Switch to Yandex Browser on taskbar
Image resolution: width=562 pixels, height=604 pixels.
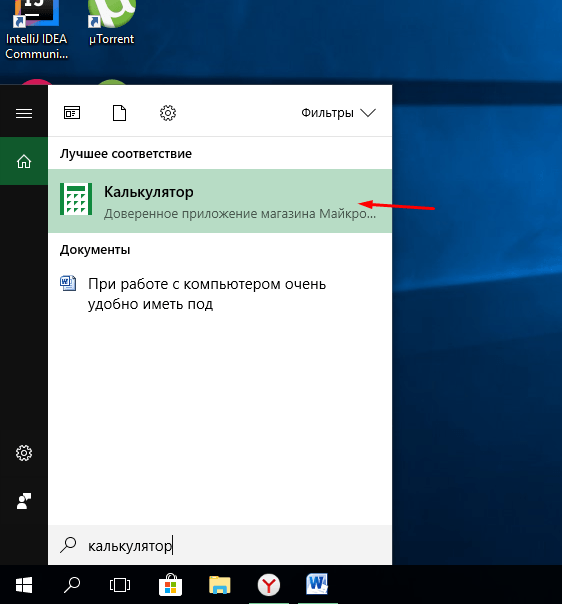tap(269, 585)
